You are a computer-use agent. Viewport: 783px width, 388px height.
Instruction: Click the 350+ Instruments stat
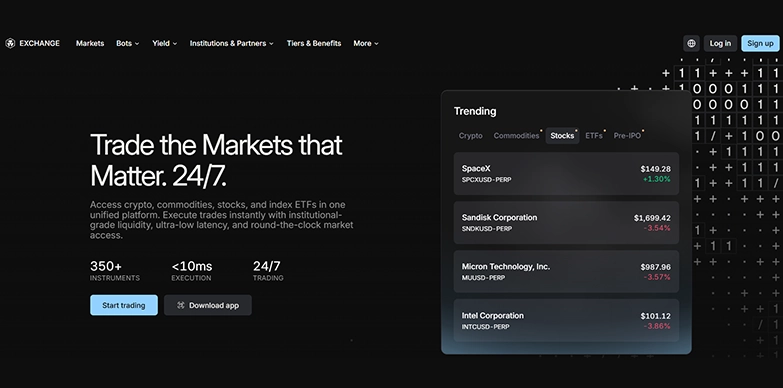tap(115, 271)
